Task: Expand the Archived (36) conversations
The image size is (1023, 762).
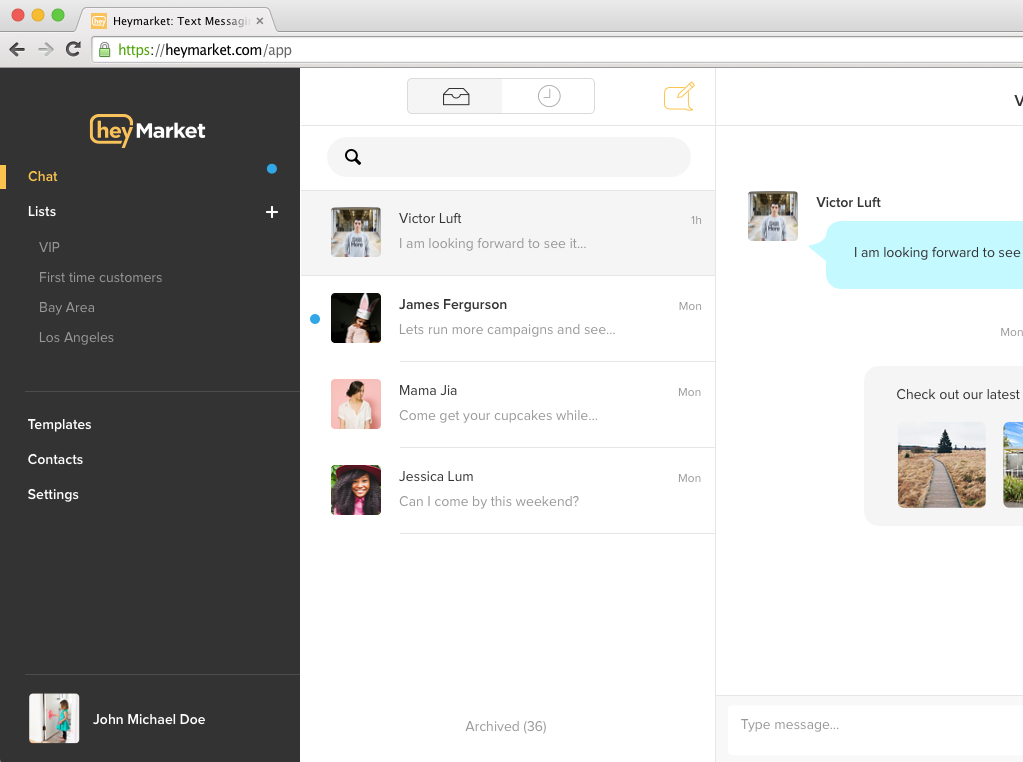Action: 506,726
